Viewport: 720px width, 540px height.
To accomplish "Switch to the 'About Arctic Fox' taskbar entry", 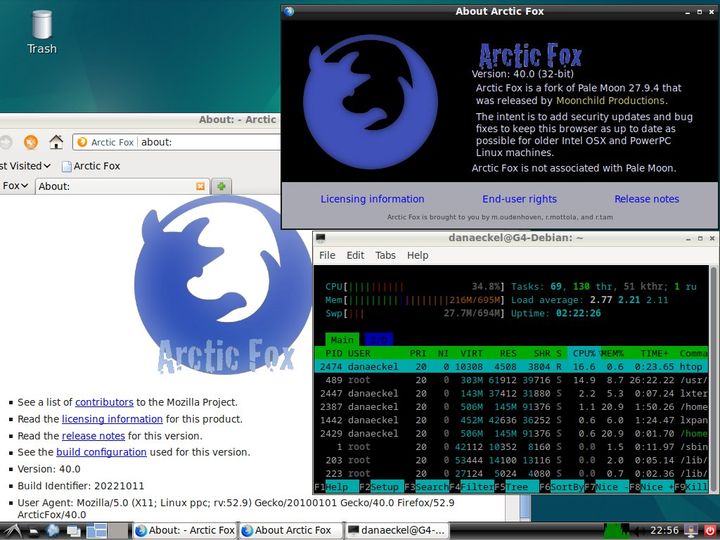I will 291,530.
